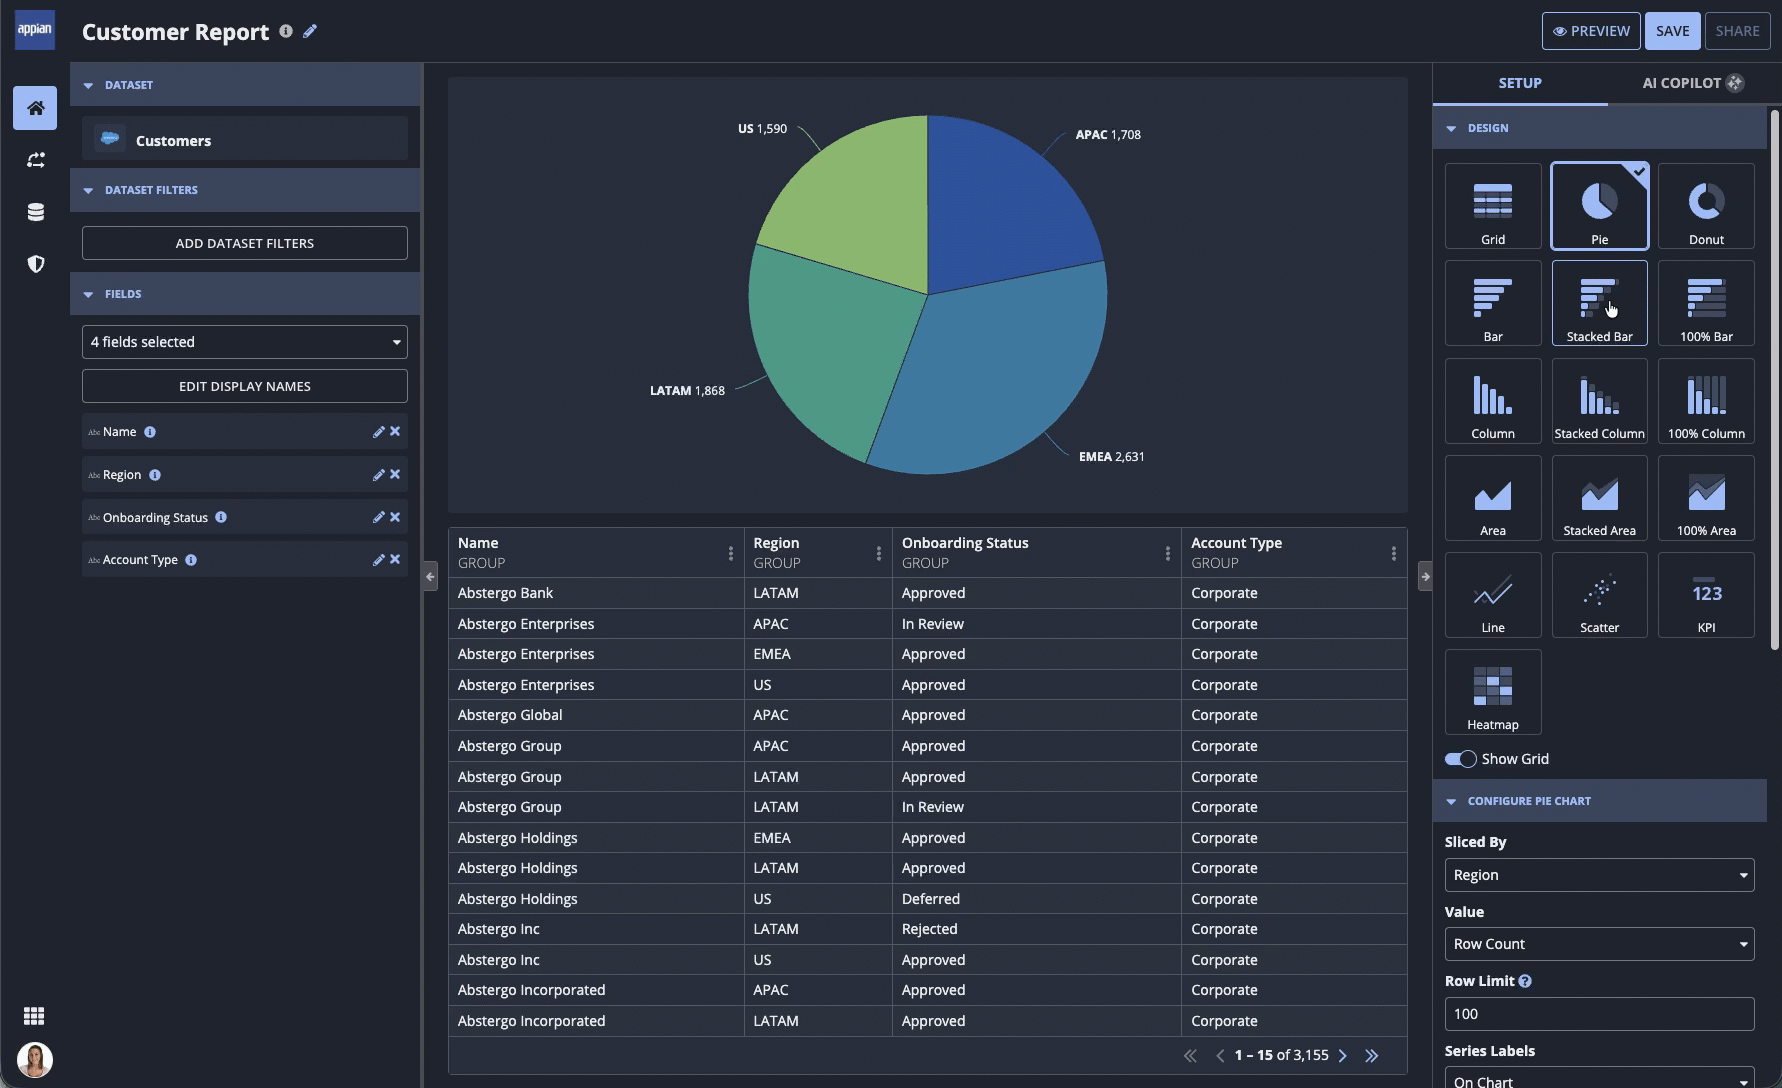This screenshot has height=1088, width=1782.
Task: Remove the Region field with X icon
Action: tap(395, 475)
